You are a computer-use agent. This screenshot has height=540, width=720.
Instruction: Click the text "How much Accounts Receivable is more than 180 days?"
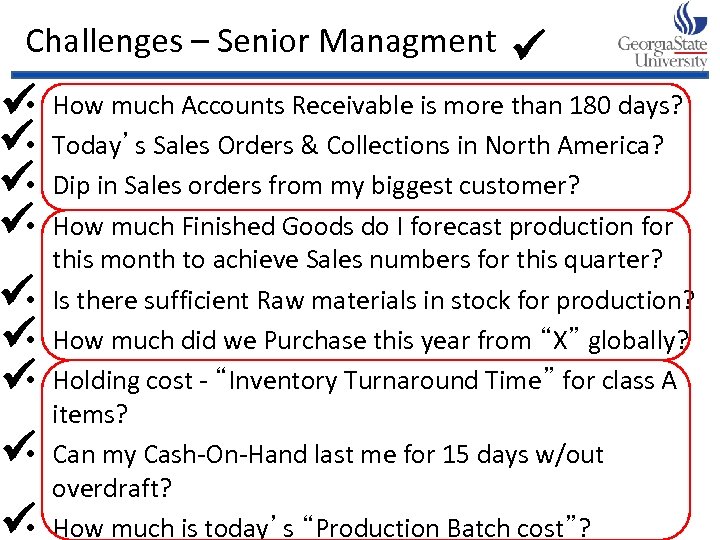point(368,106)
